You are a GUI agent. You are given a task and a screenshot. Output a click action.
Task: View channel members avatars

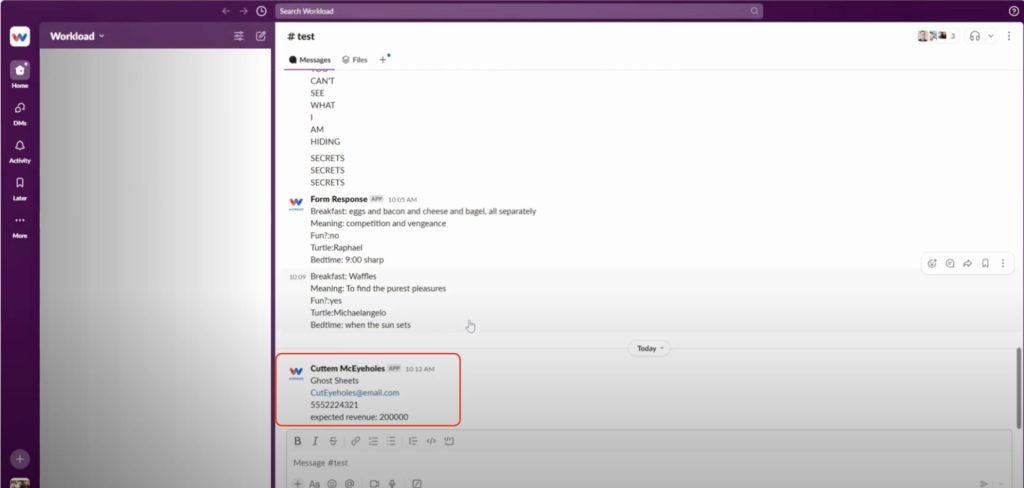pos(936,37)
